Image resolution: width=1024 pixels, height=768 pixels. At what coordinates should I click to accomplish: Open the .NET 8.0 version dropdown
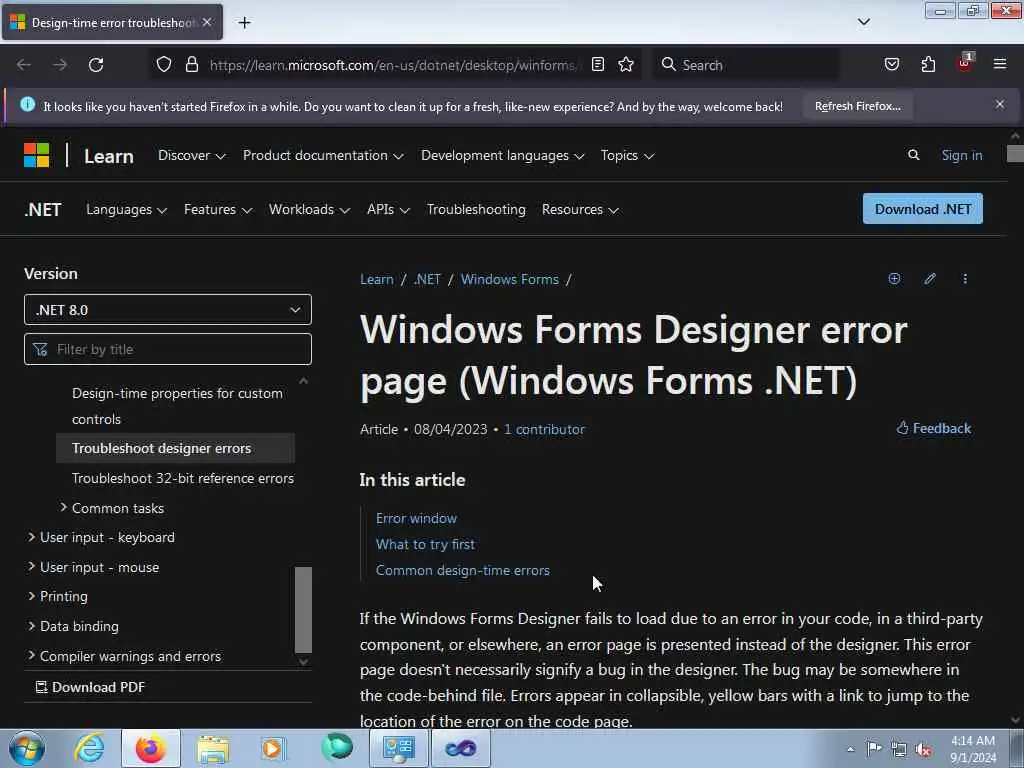[x=168, y=310]
